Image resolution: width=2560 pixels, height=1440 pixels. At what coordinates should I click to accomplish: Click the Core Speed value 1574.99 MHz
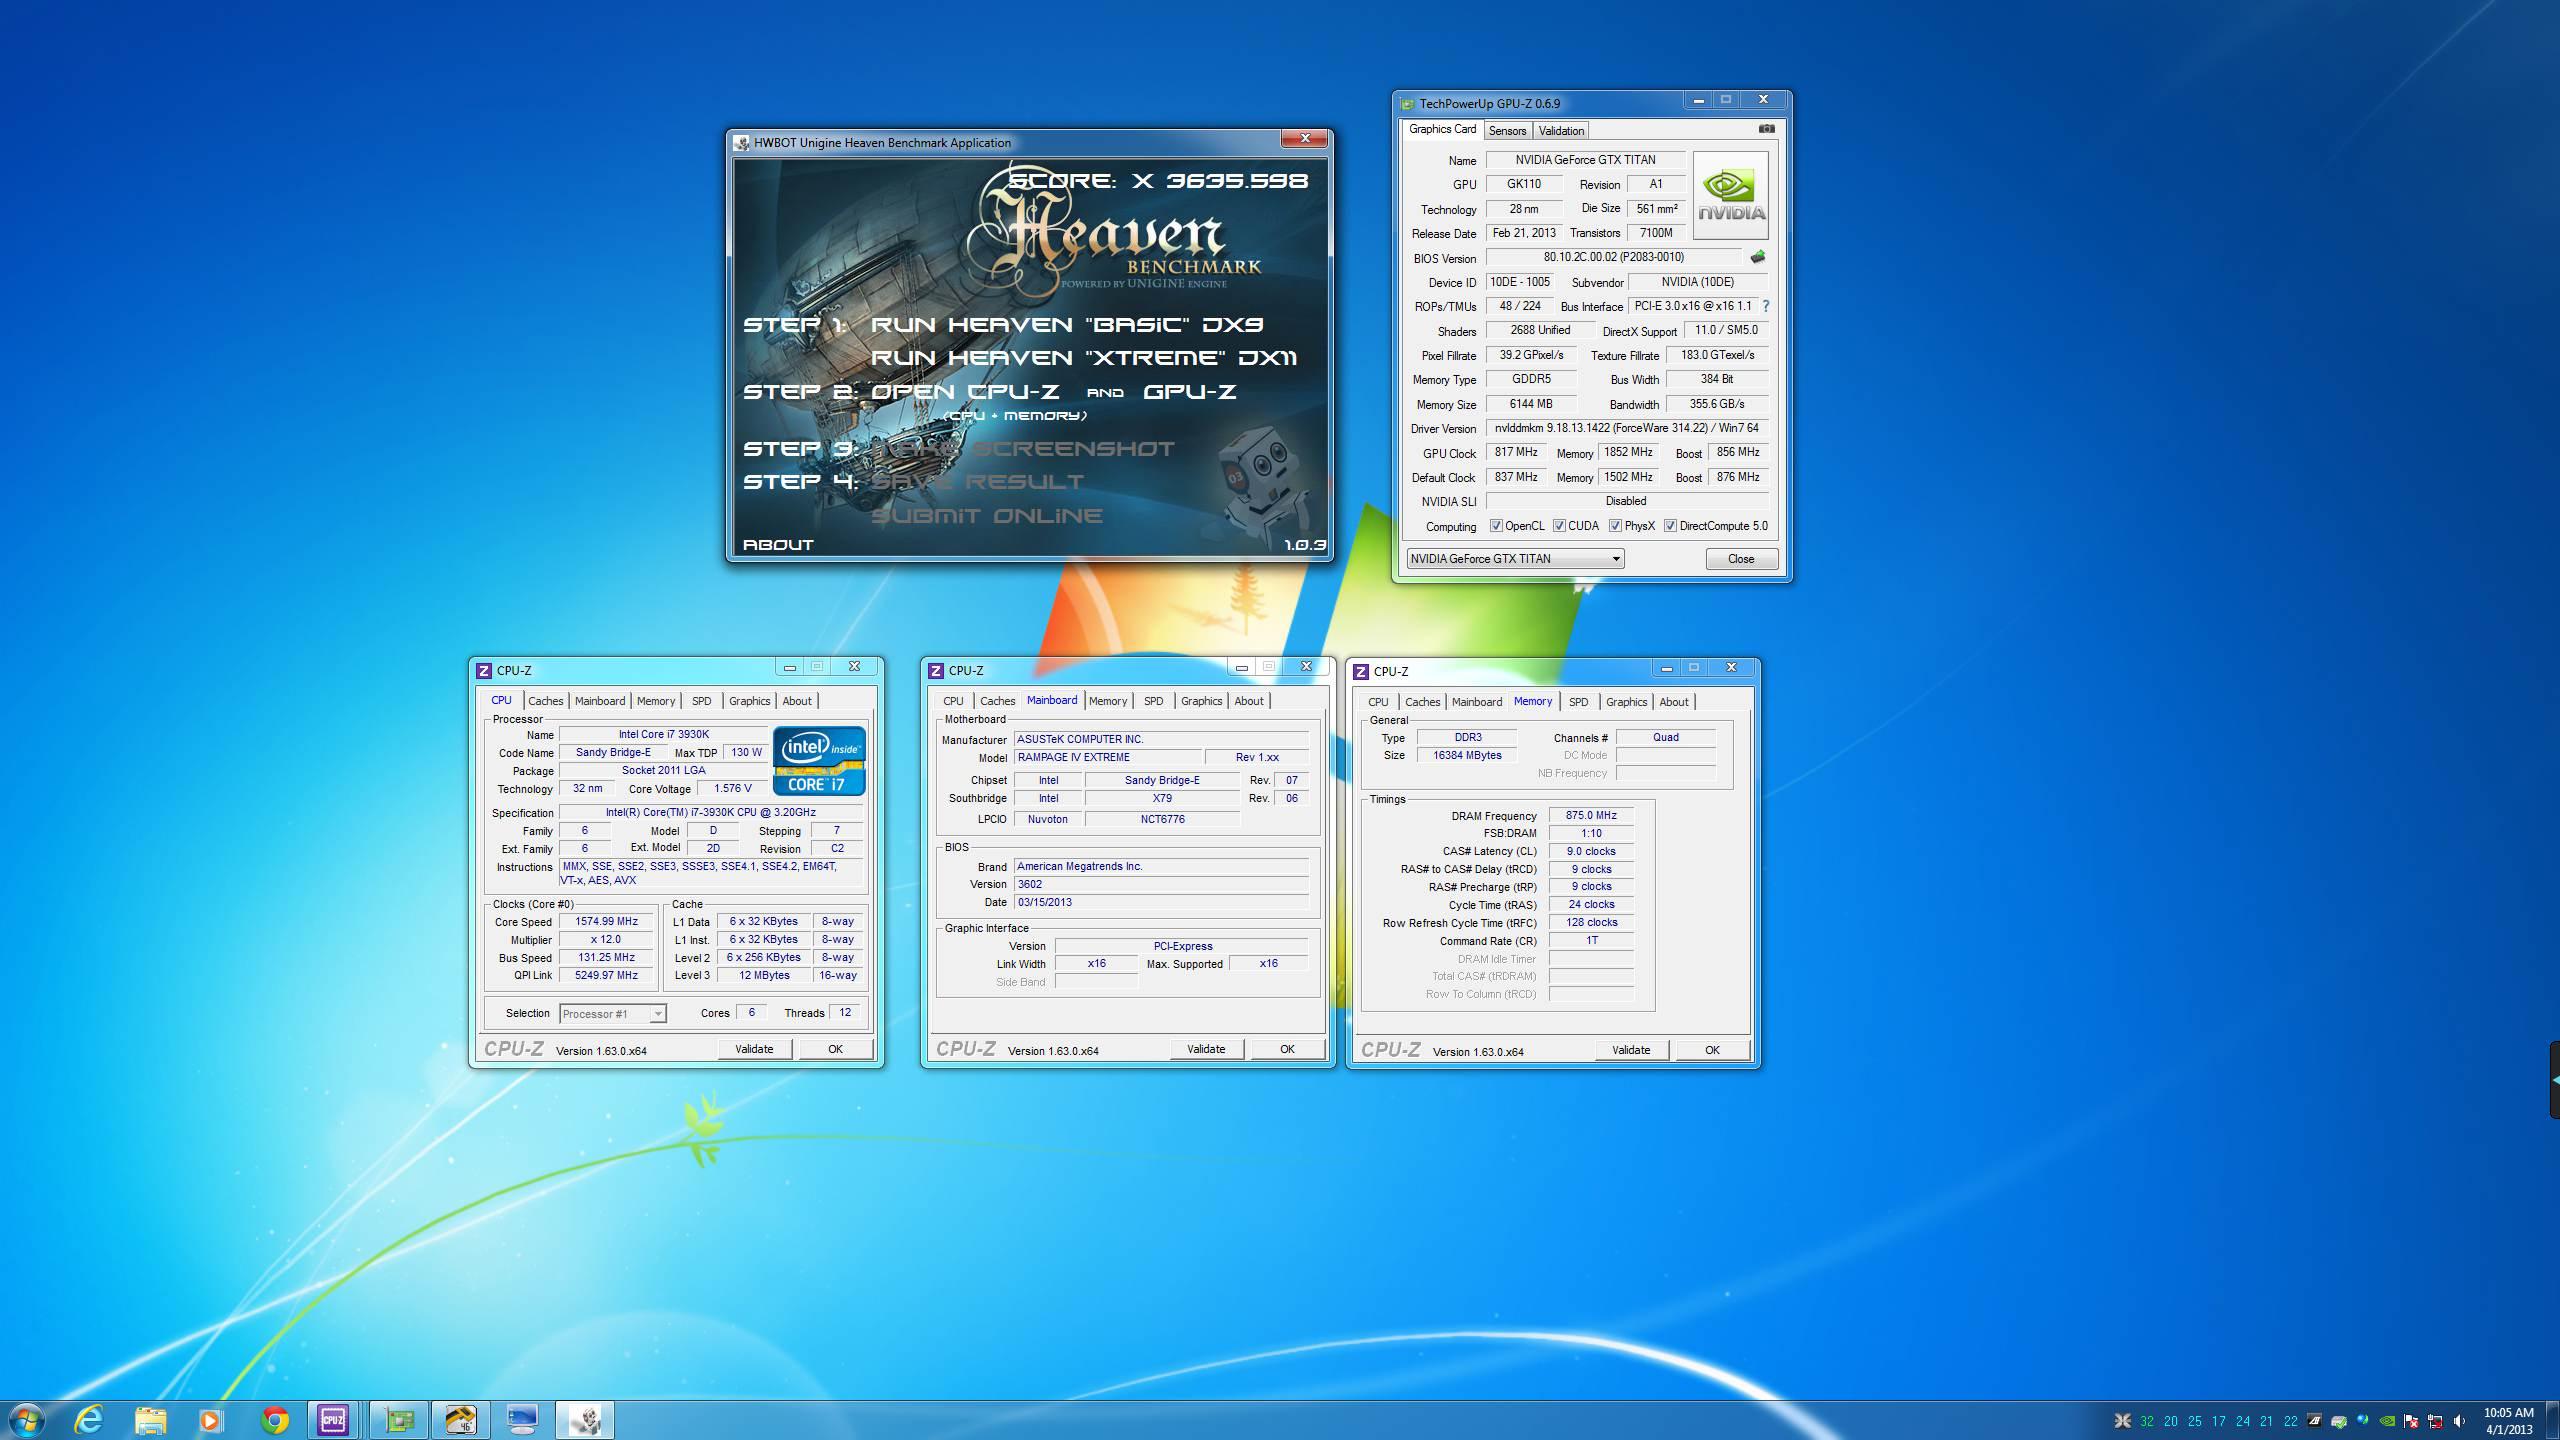(606, 922)
